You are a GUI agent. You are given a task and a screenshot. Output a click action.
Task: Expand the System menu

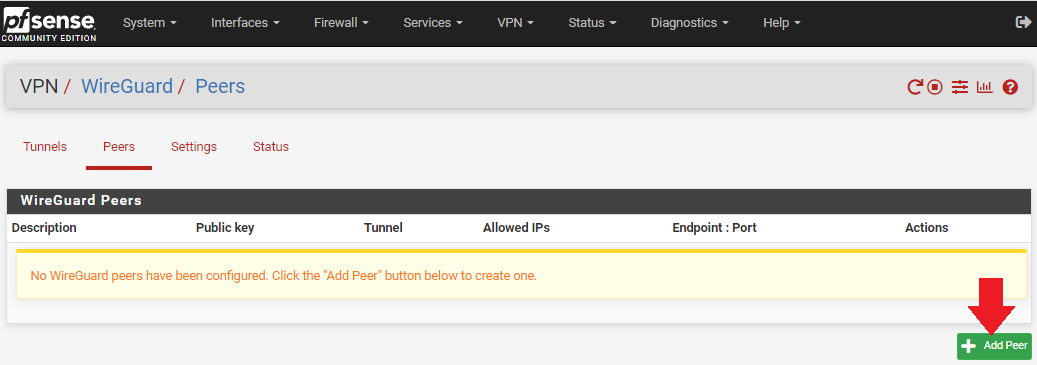coord(149,22)
